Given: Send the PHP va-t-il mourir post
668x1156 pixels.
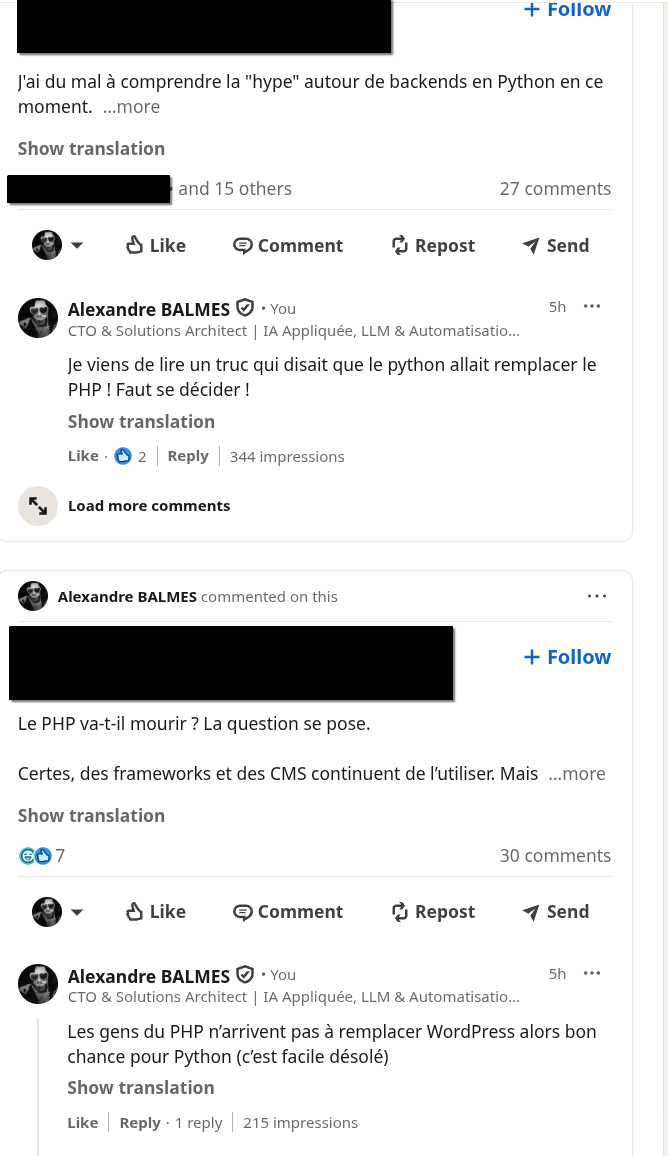Looking at the screenshot, I should (556, 912).
